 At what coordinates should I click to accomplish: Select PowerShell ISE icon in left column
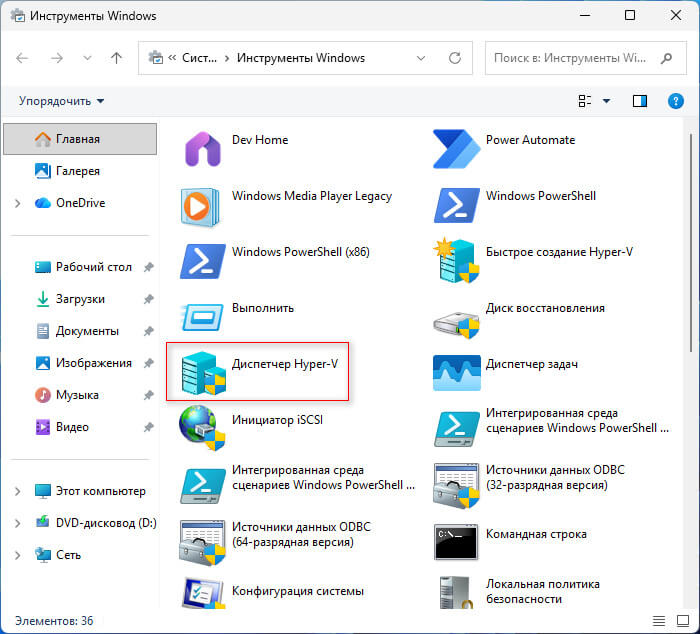pos(202,486)
